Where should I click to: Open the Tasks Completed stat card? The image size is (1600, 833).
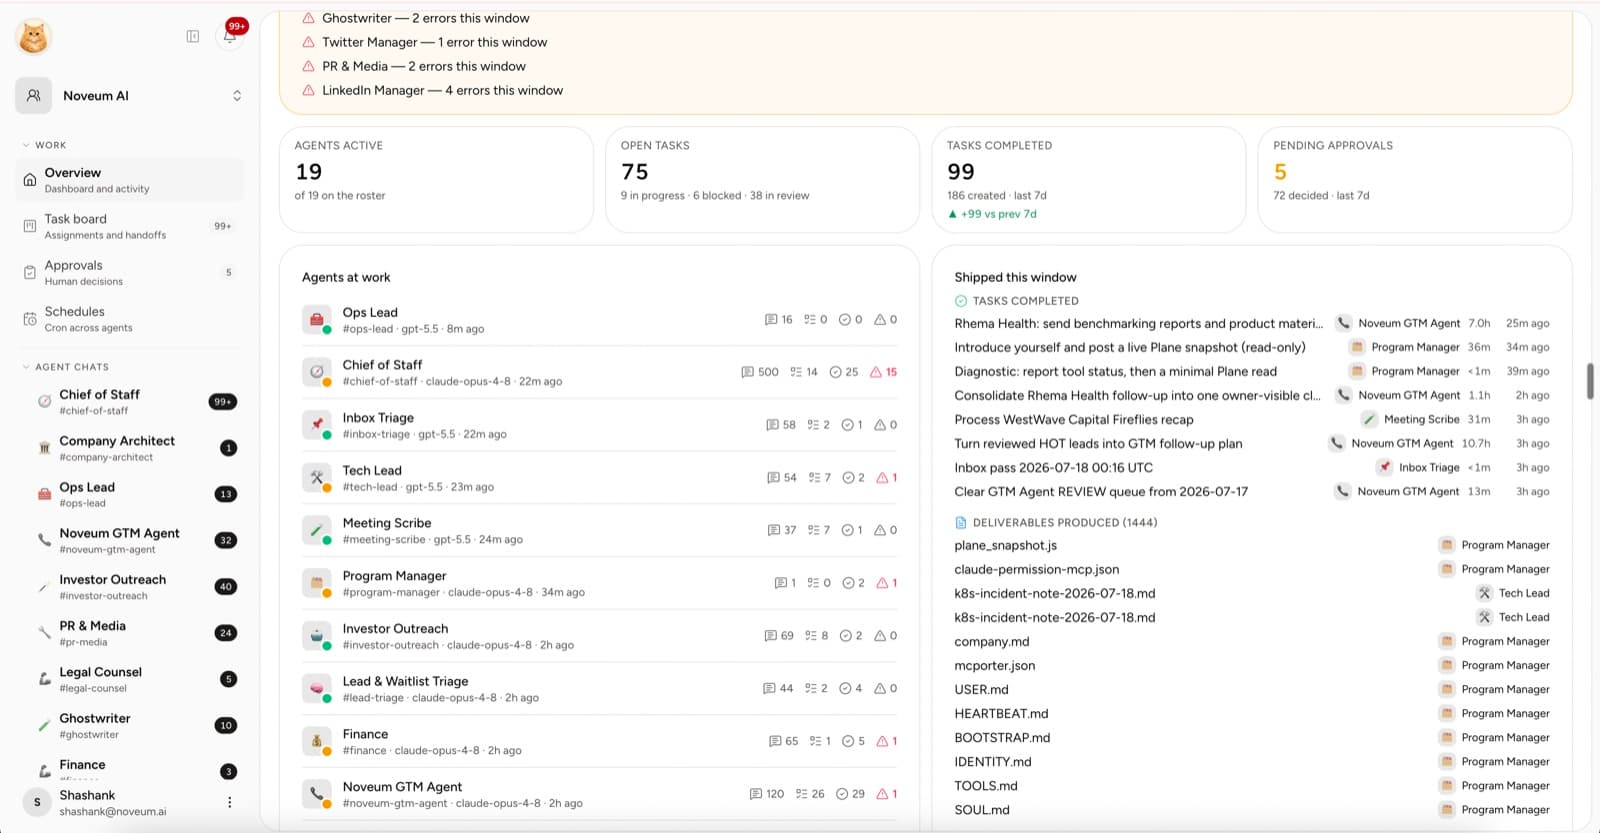point(1088,179)
